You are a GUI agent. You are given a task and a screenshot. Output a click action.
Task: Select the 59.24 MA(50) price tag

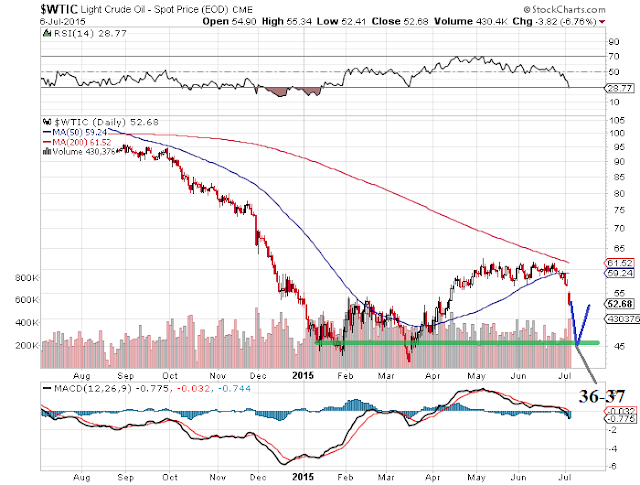[619, 273]
